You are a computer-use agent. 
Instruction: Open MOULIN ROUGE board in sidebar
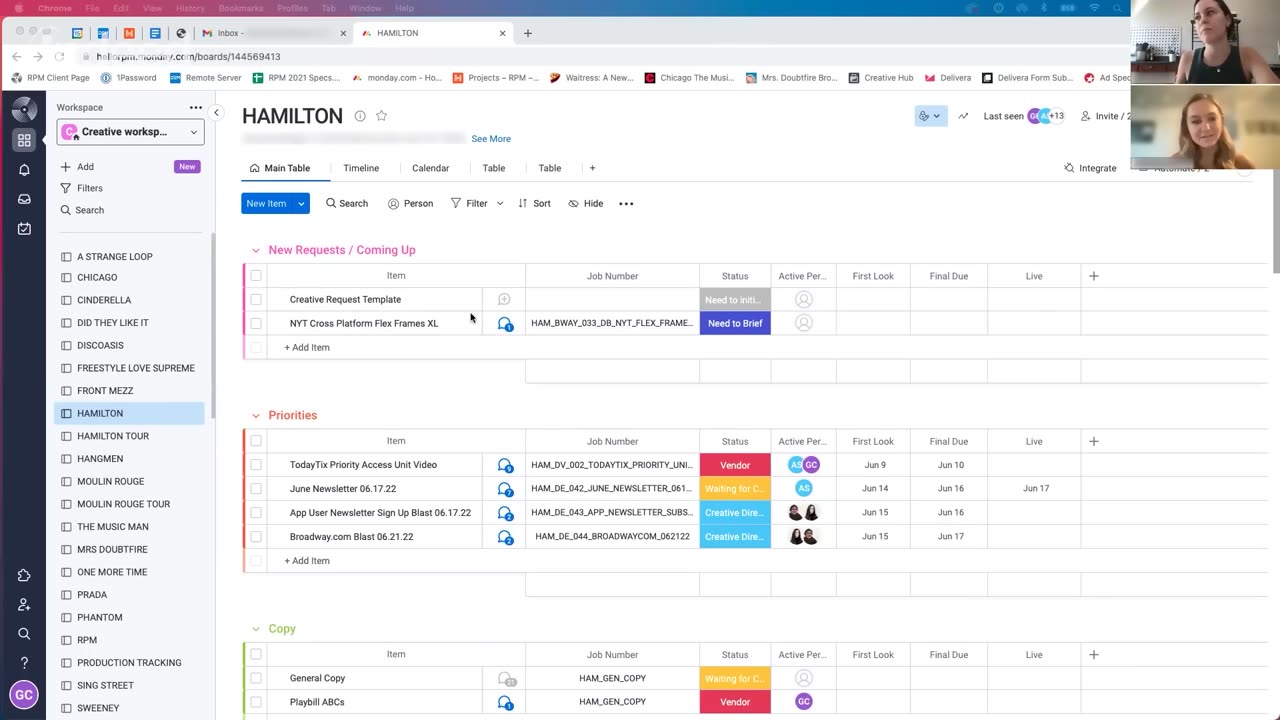tap(110, 481)
